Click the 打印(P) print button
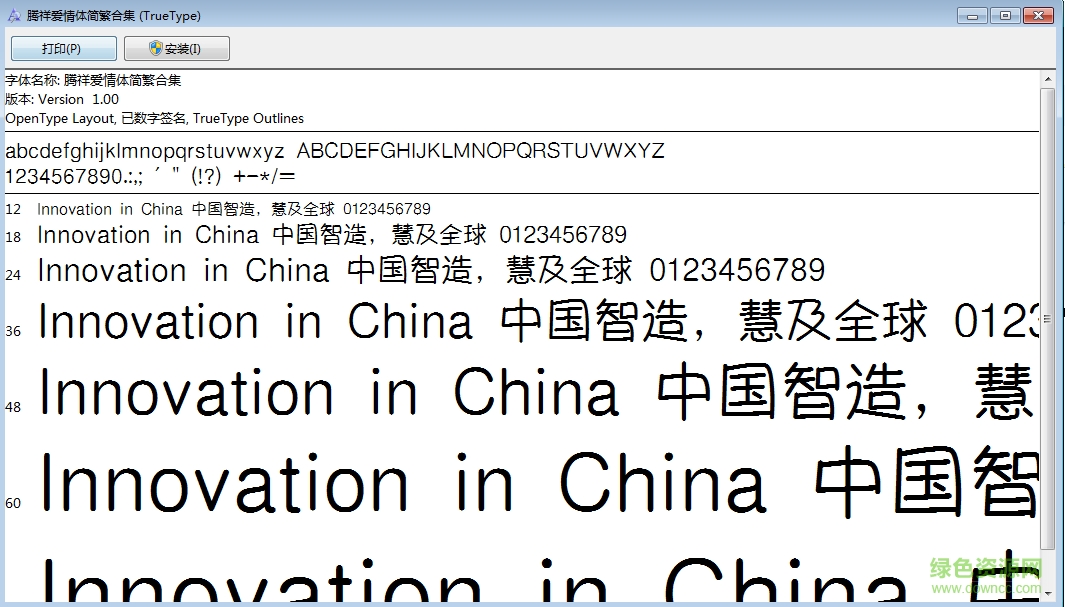Image resolution: width=1065 pixels, height=607 pixels. (62, 47)
